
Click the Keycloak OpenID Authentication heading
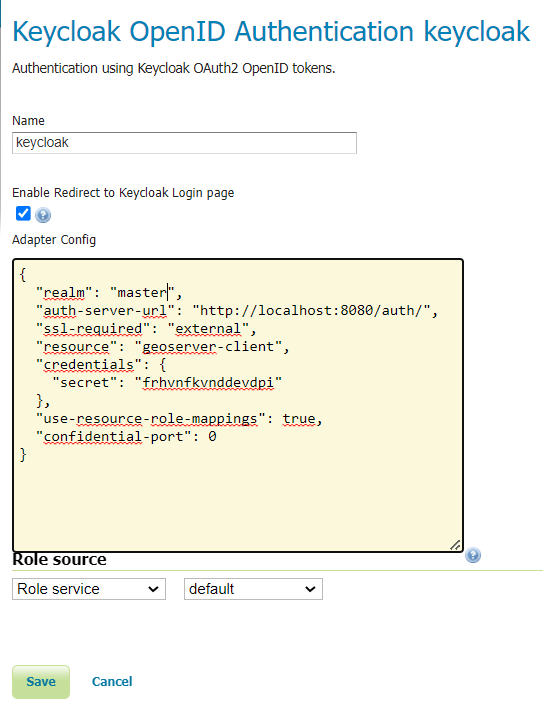271,32
